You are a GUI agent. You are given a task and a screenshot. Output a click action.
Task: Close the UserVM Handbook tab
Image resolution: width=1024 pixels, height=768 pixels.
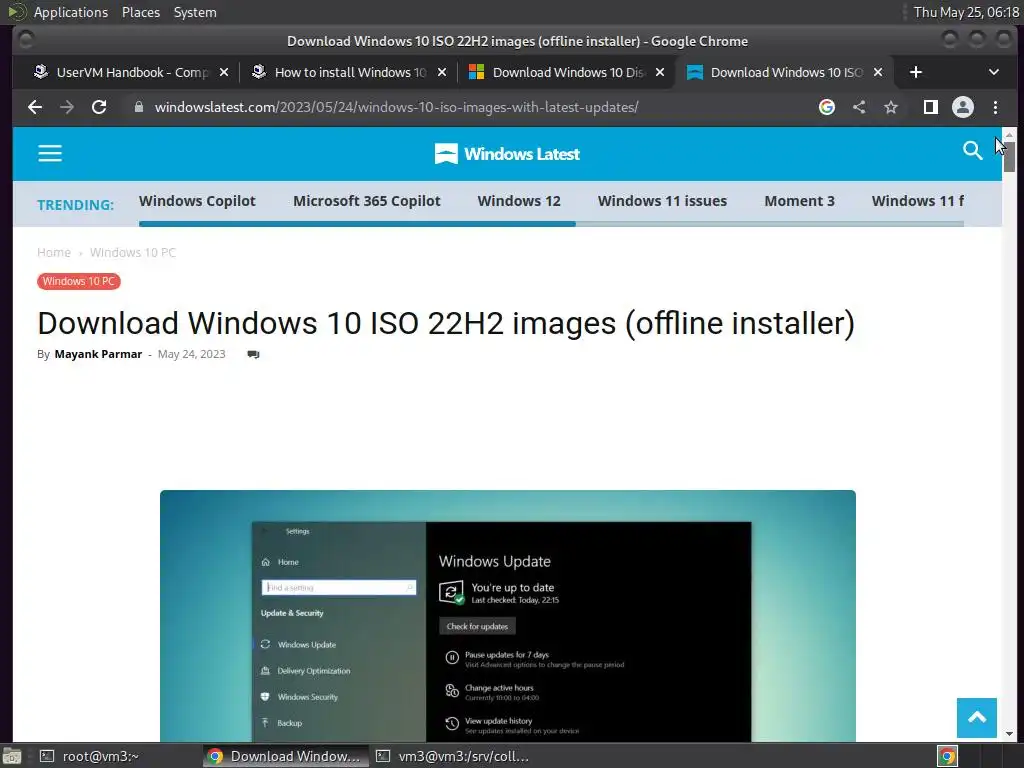(224, 72)
